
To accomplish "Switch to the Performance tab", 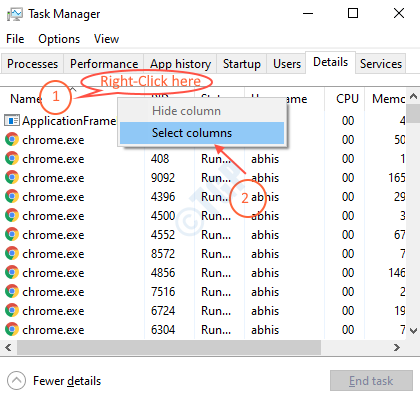I will tap(104, 64).
